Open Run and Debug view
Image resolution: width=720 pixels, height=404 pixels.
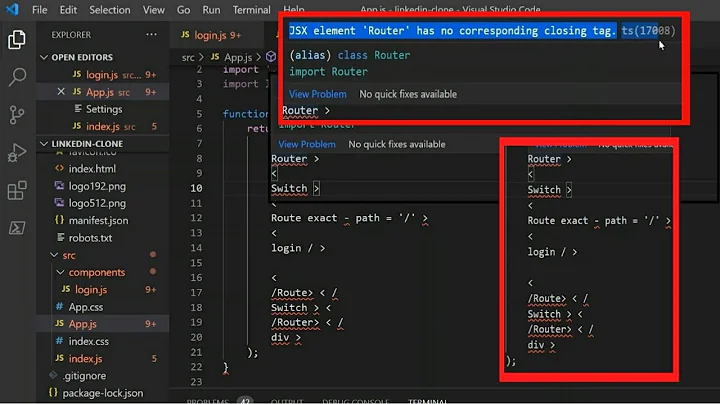click(x=17, y=152)
